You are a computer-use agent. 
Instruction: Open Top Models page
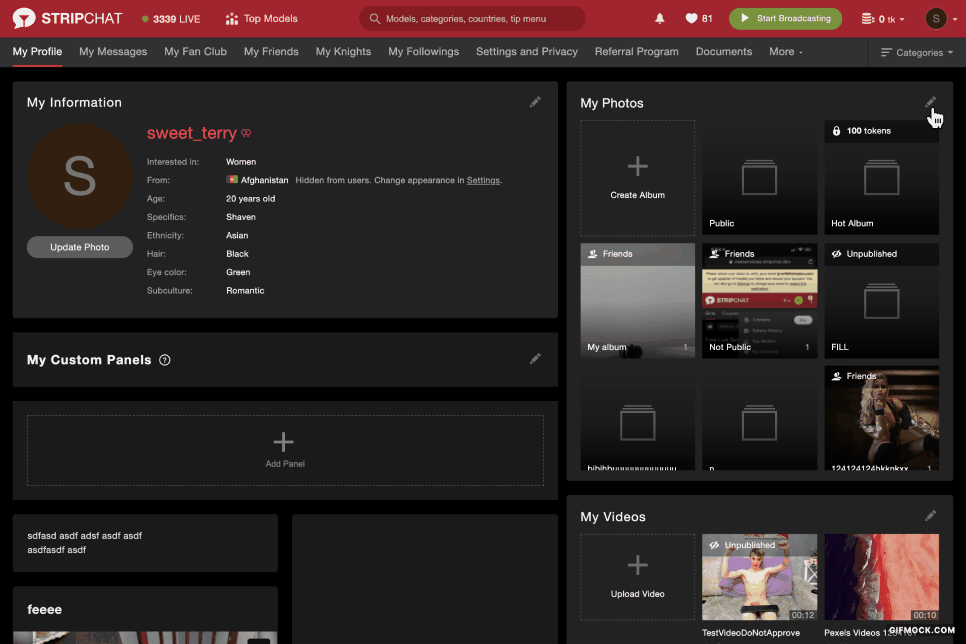coord(261,19)
